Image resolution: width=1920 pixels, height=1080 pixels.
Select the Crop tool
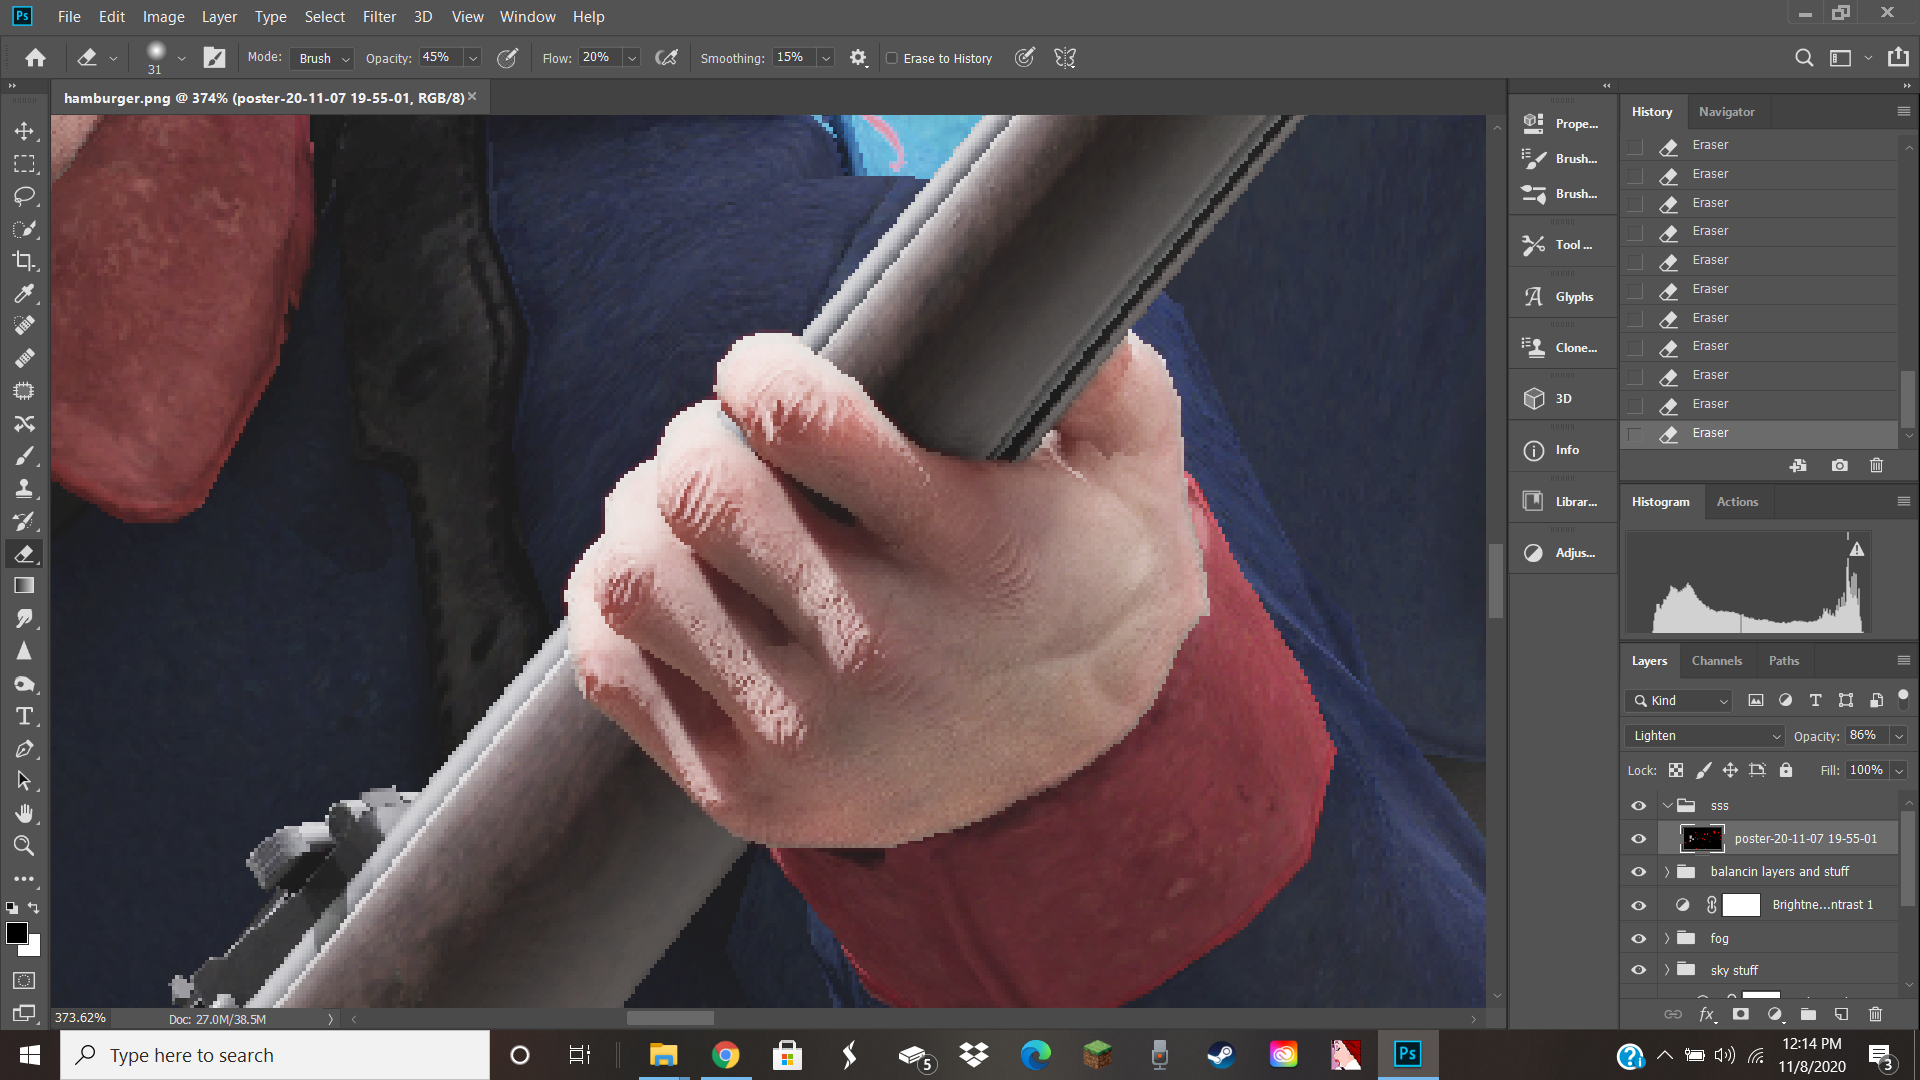pyautogui.click(x=24, y=261)
